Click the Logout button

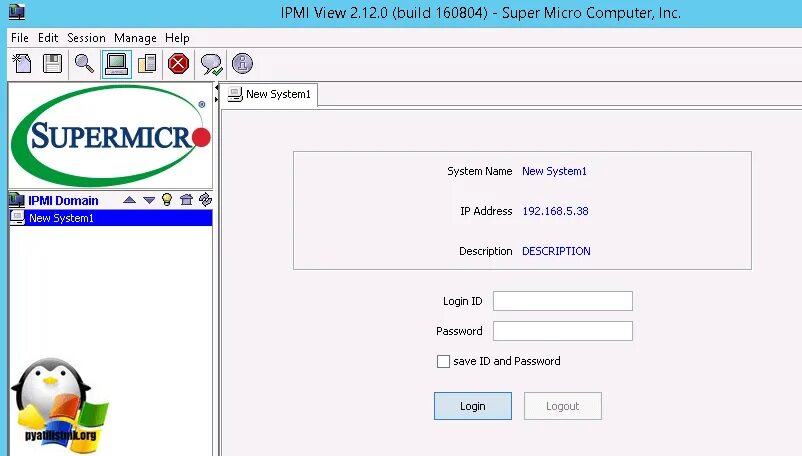[563, 406]
